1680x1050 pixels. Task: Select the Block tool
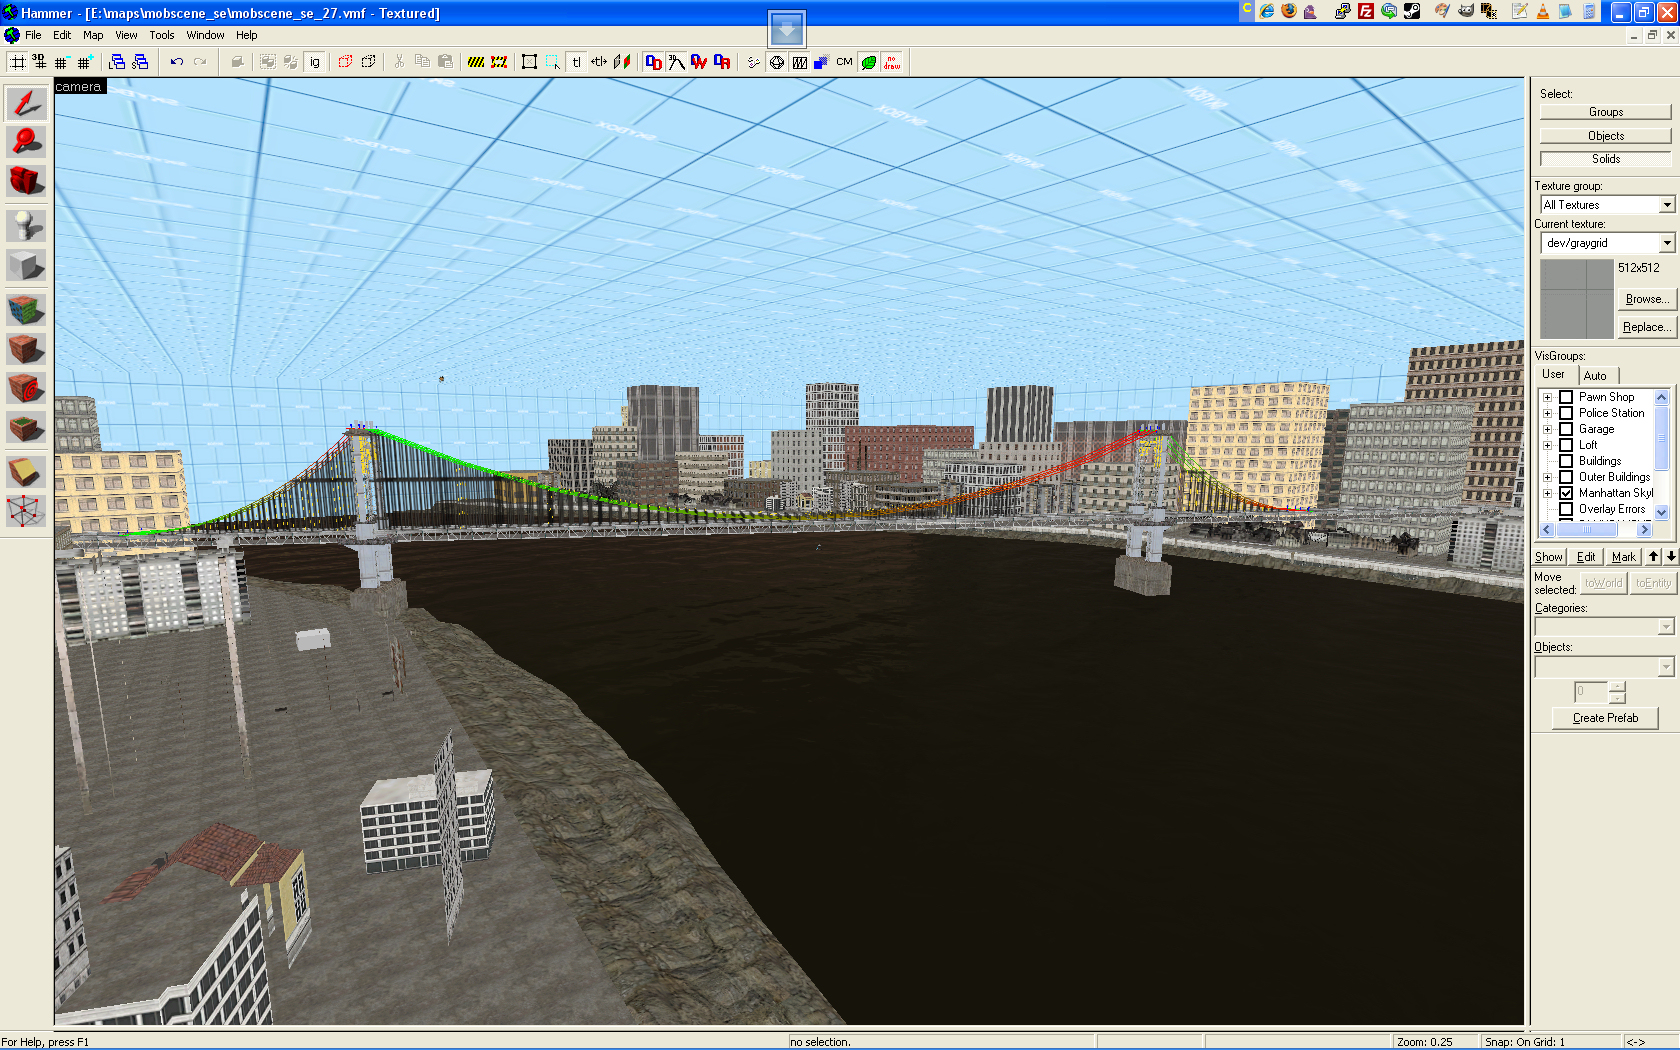point(26,264)
